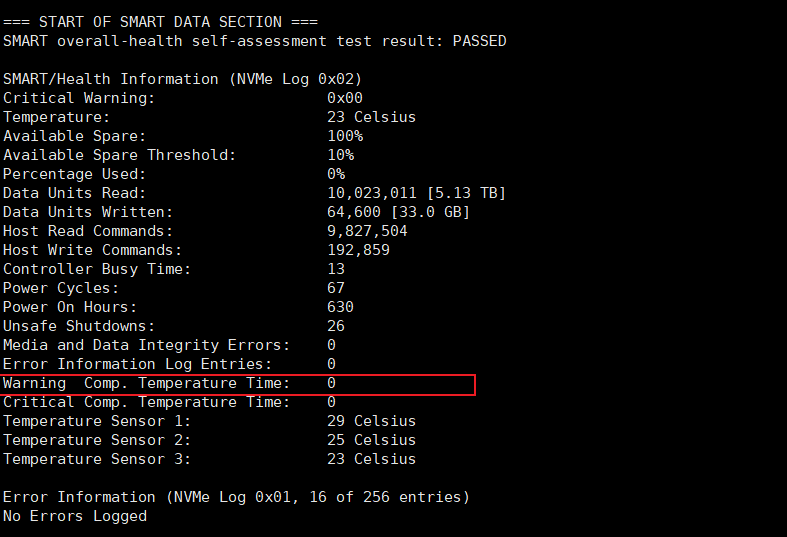Image resolution: width=787 pixels, height=537 pixels.
Task: Click the Host Read Commands 9,827,504 value
Action: [x=367, y=231]
